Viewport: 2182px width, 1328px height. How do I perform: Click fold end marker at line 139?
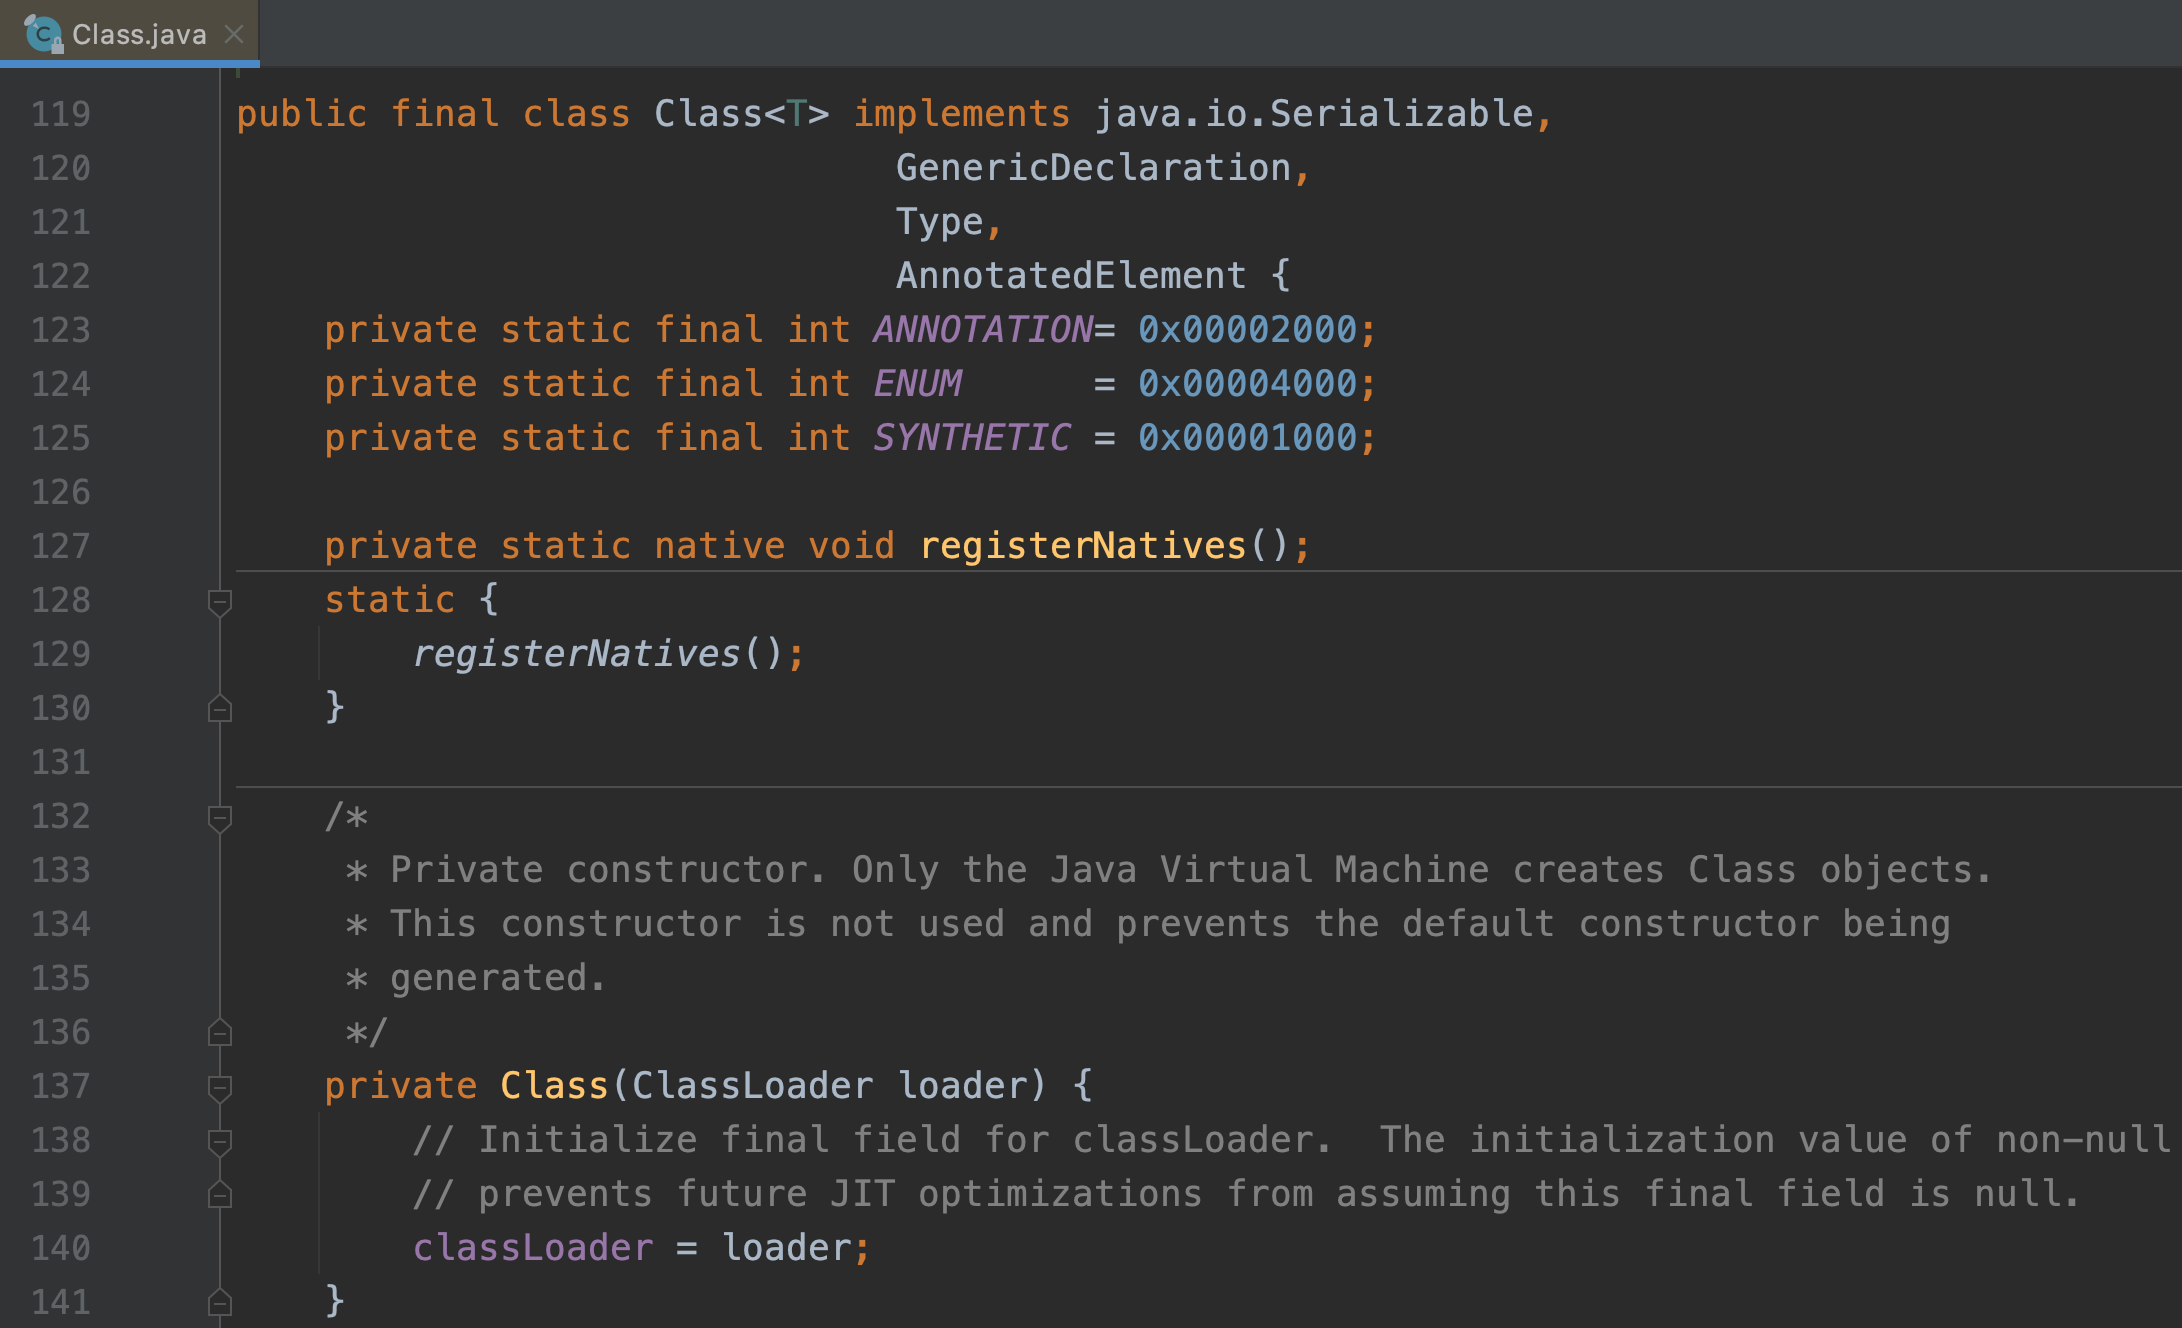tap(220, 1195)
